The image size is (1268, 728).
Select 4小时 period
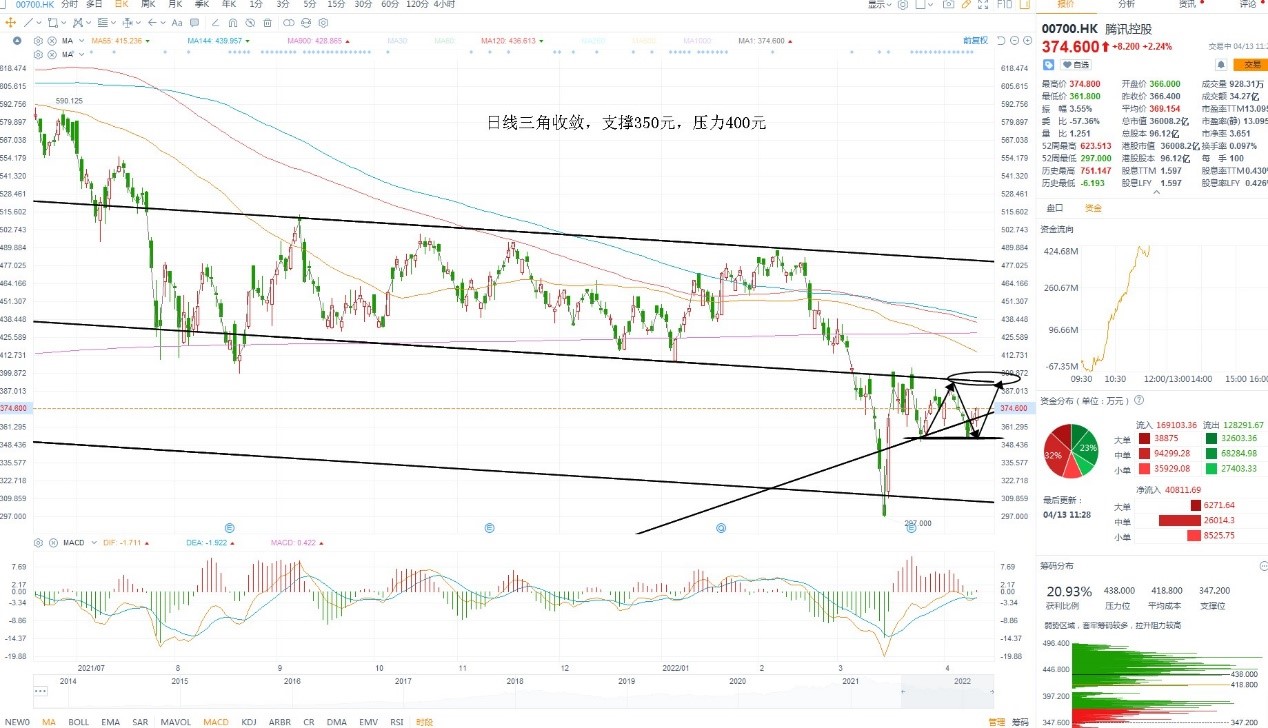446,4
